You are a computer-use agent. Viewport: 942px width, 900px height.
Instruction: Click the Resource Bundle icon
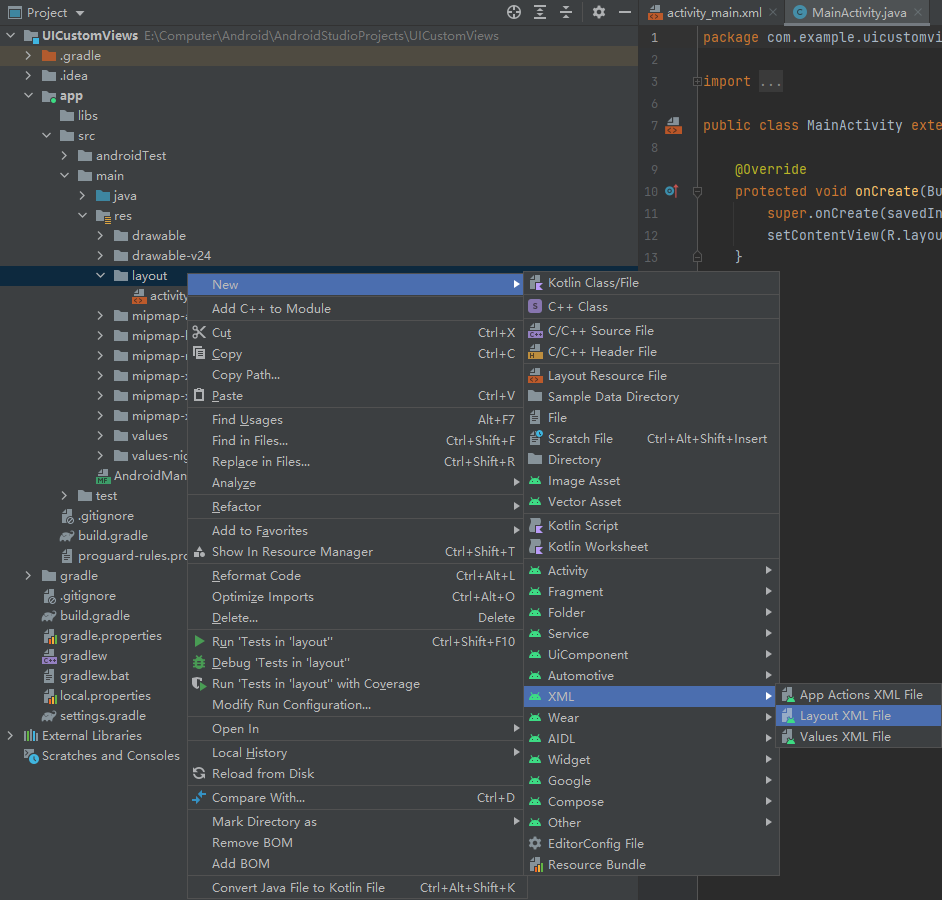click(x=535, y=865)
